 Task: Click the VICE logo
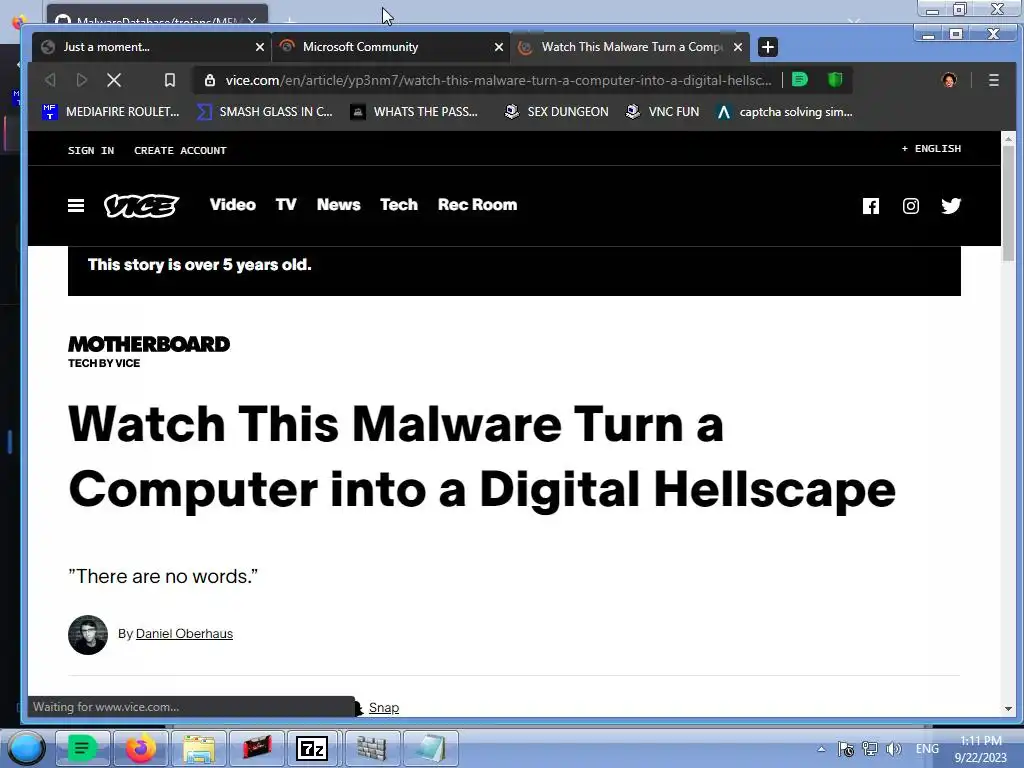click(141, 206)
